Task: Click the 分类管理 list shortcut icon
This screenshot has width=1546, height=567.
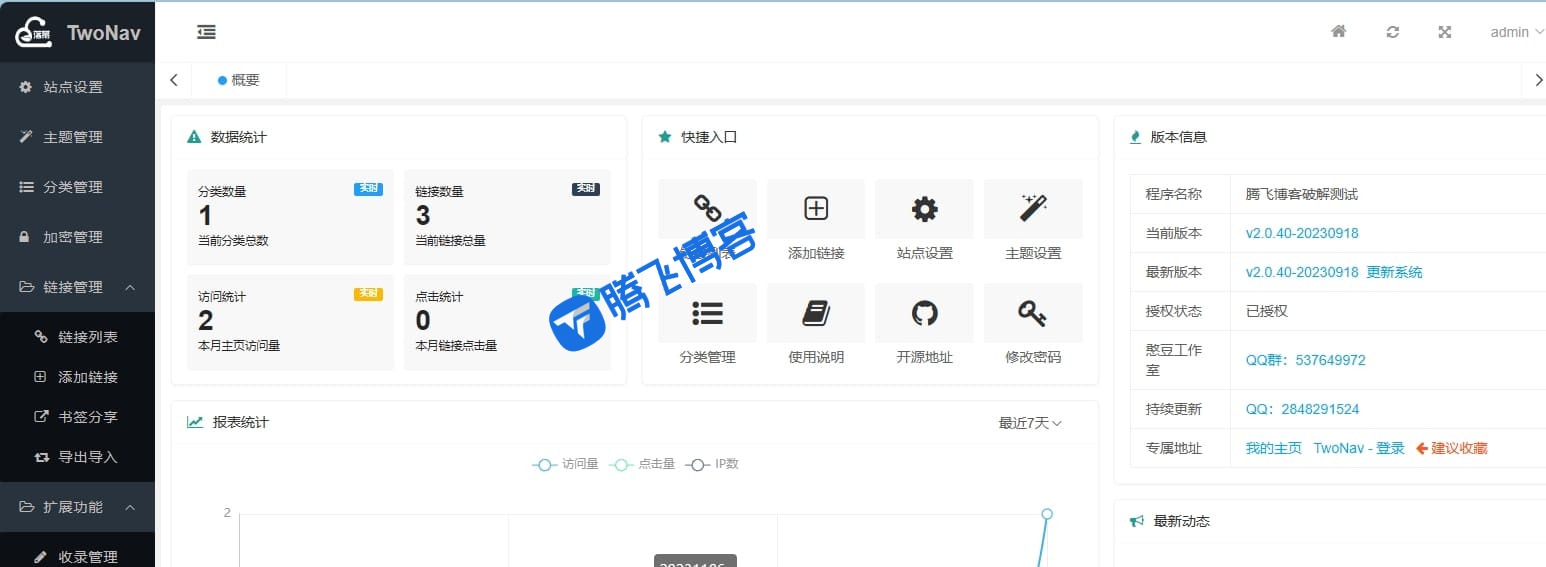Action: click(x=707, y=313)
